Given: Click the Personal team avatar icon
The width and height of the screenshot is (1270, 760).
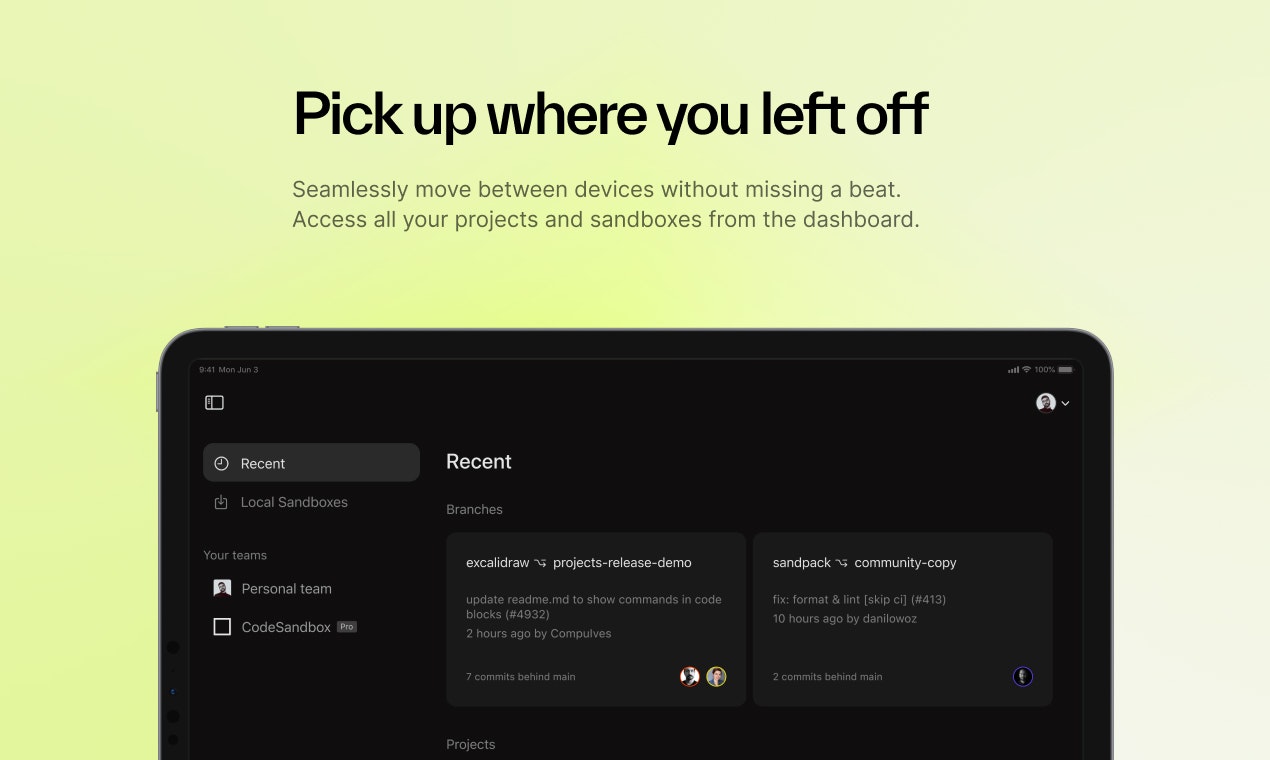Looking at the screenshot, I should [x=221, y=588].
